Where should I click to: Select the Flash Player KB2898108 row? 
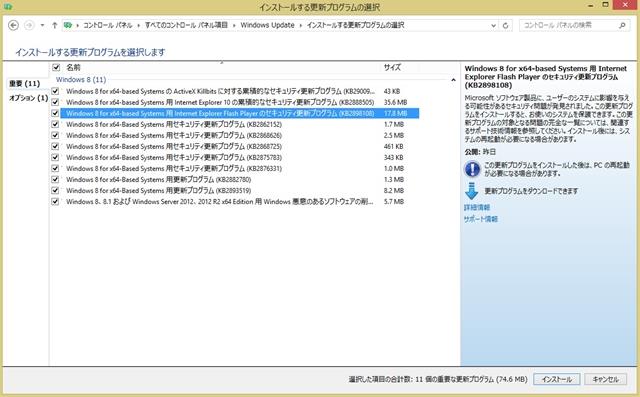click(240, 113)
